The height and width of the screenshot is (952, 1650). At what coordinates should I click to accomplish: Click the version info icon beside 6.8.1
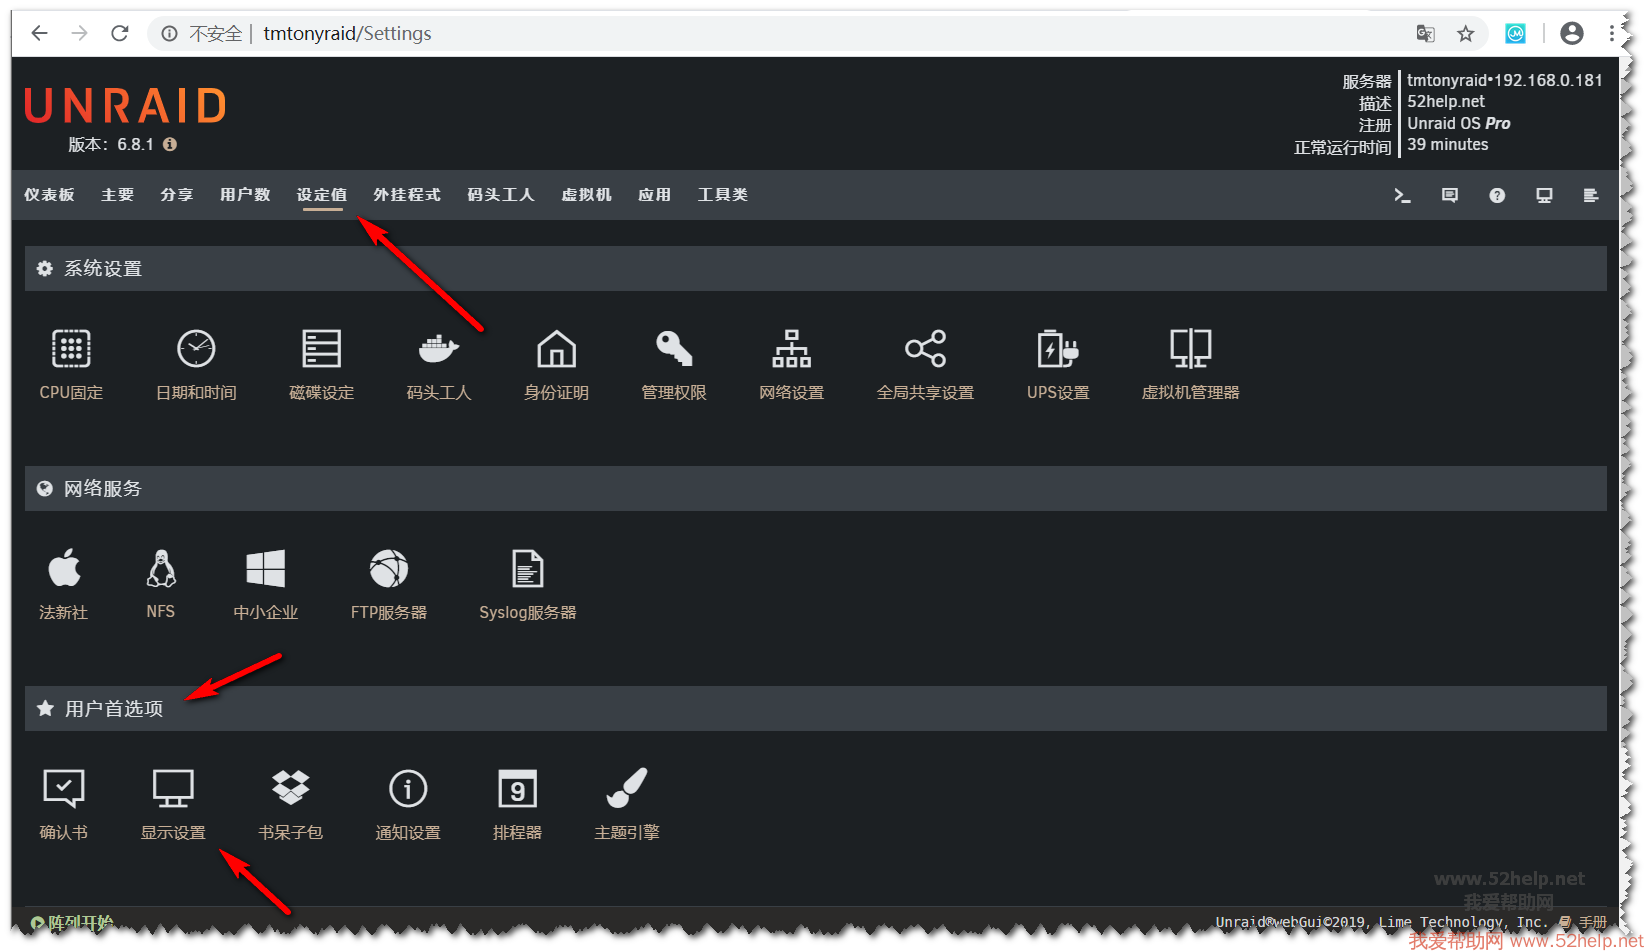click(x=170, y=144)
